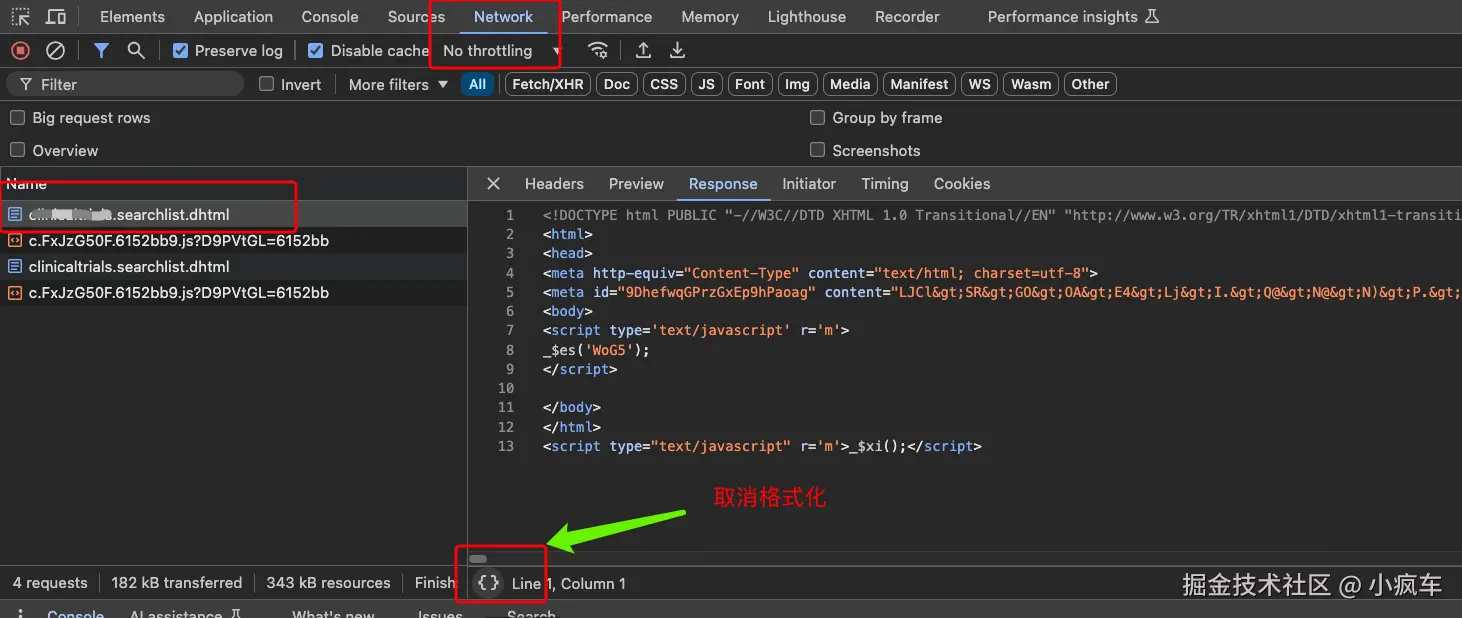The image size is (1462, 618).
Task: Show the Response tab of request
Action: (723, 184)
